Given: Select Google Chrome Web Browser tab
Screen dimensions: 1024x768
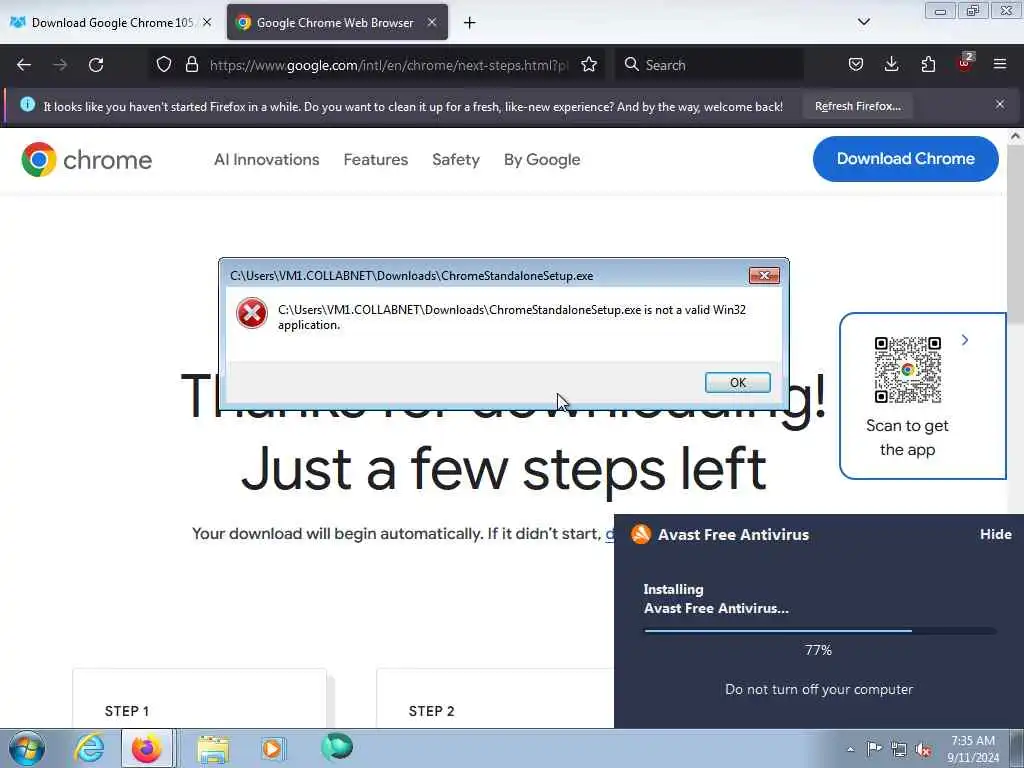Looking at the screenshot, I should coord(335,22).
